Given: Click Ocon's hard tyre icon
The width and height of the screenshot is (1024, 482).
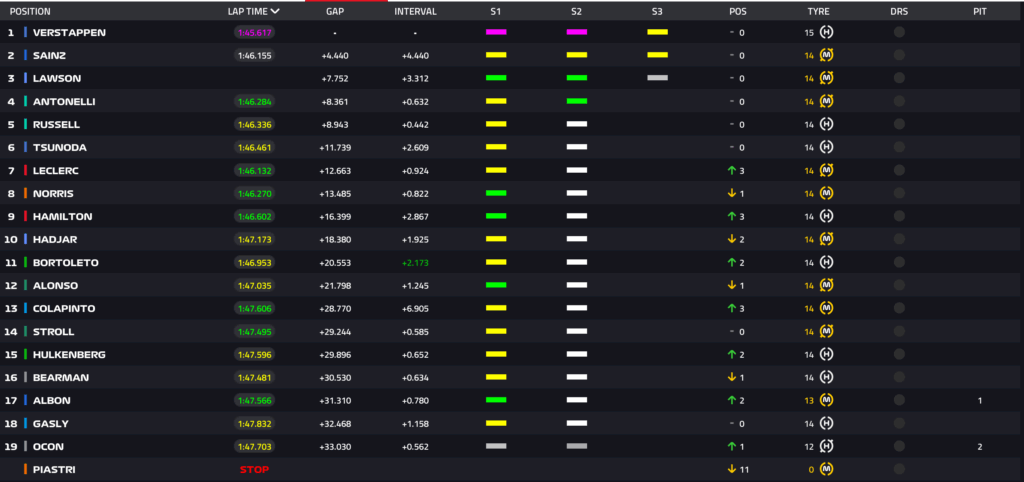Looking at the screenshot, I should (827, 446).
